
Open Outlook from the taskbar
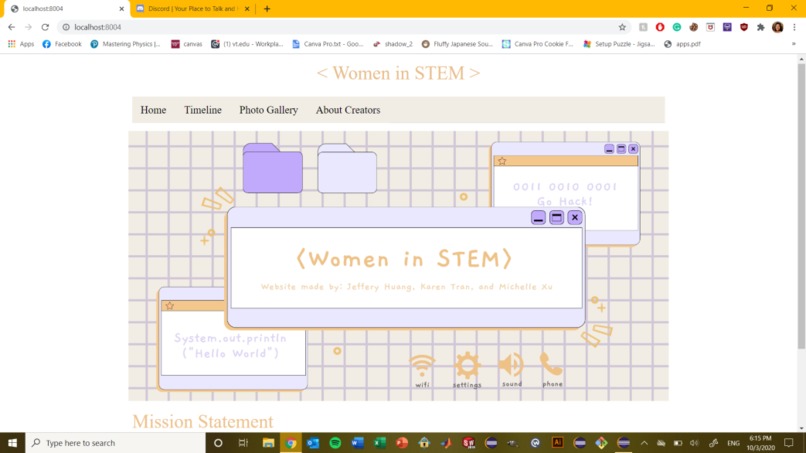pos(313,443)
